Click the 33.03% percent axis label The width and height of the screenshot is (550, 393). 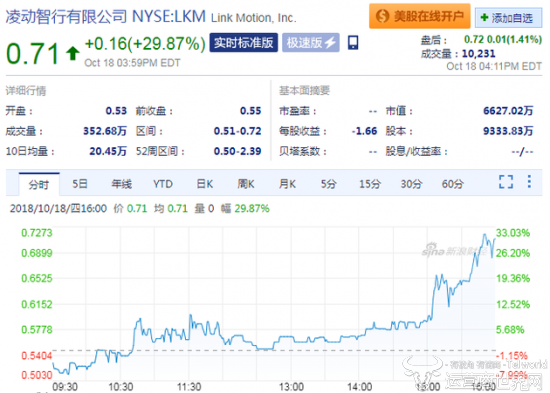[x=513, y=233]
